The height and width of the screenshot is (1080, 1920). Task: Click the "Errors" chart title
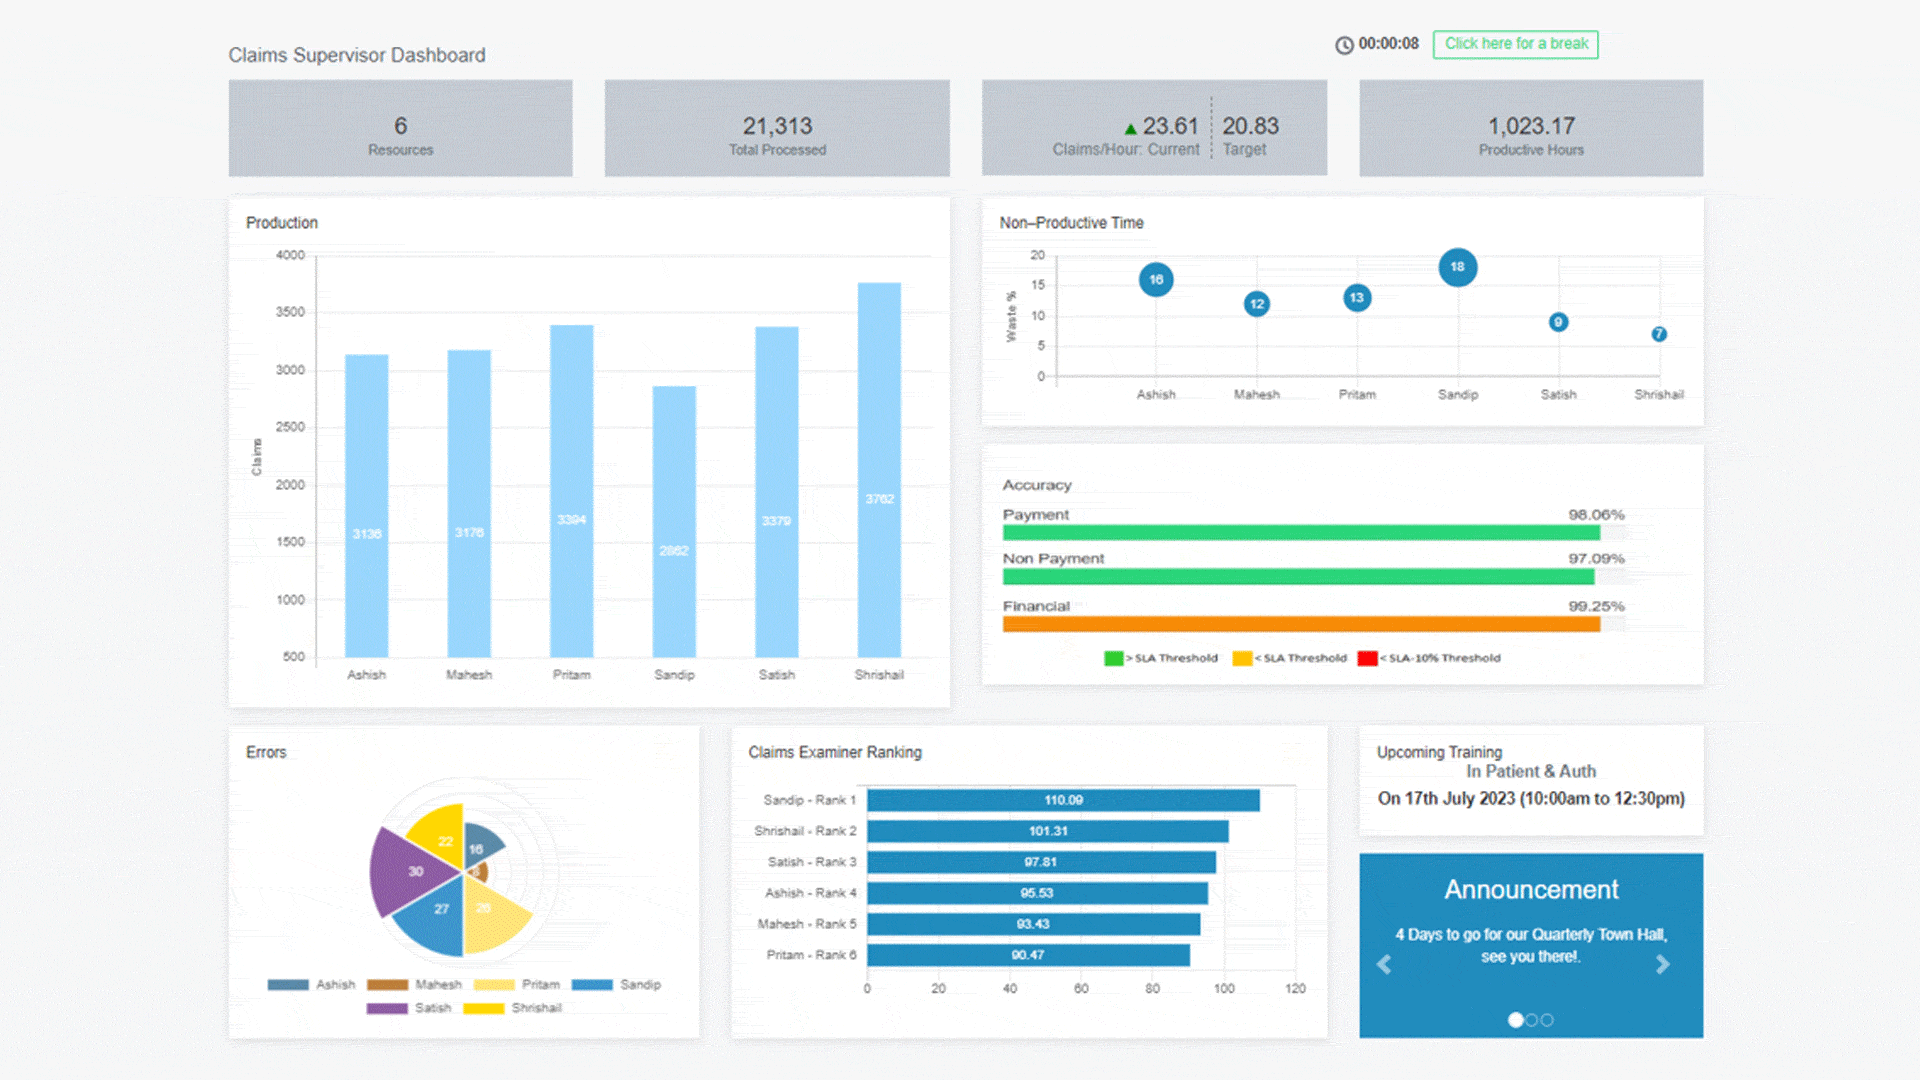coord(266,752)
